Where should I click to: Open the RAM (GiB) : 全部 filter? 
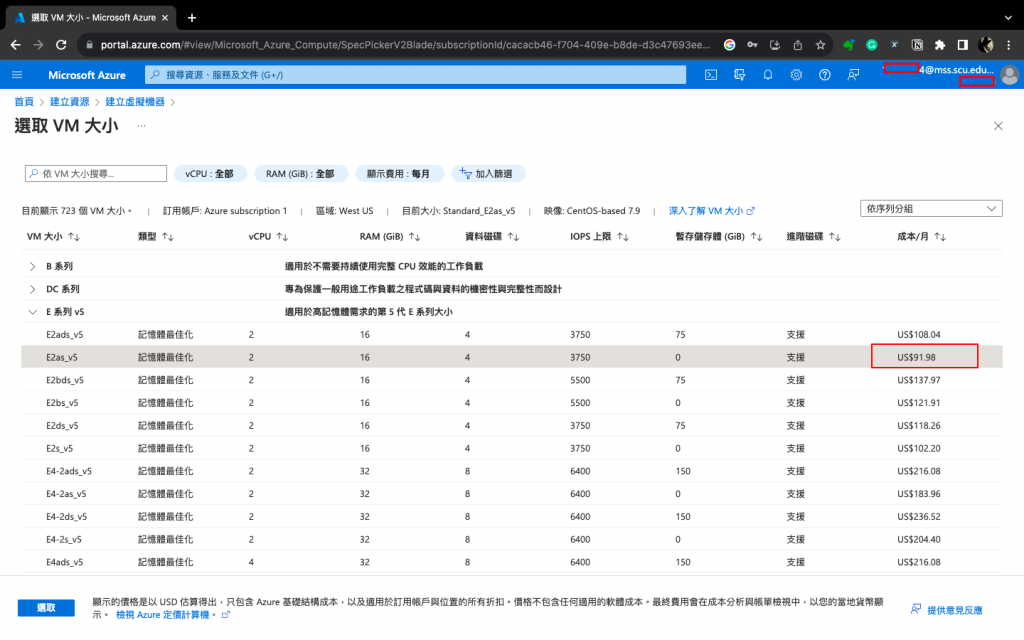300,174
